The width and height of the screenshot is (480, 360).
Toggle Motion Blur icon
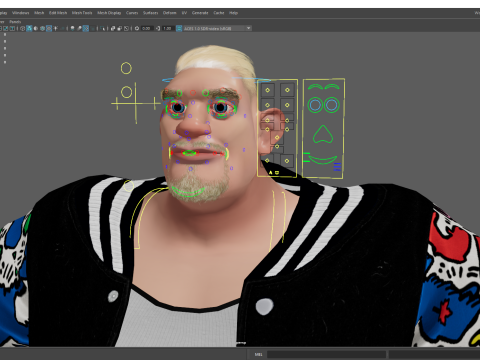coord(79,28)
